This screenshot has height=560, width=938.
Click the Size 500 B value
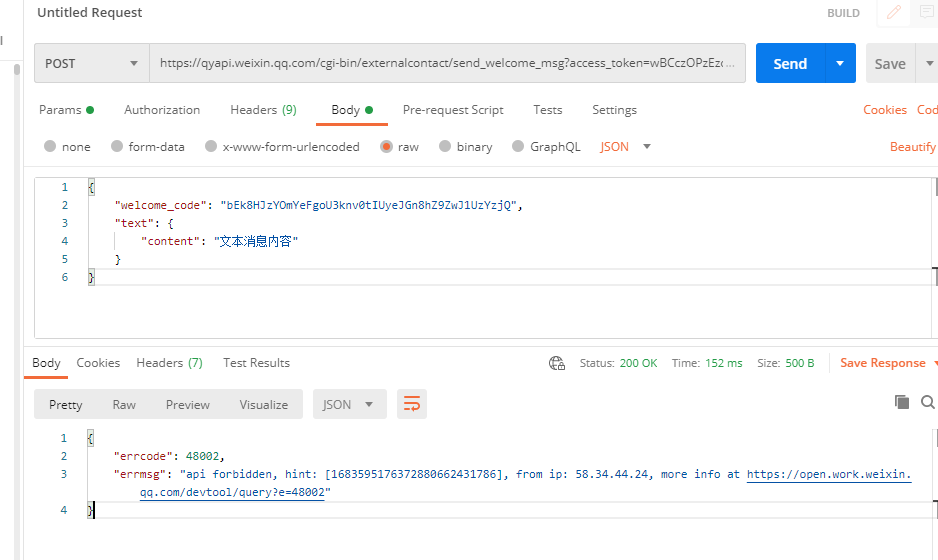[799, 363]
